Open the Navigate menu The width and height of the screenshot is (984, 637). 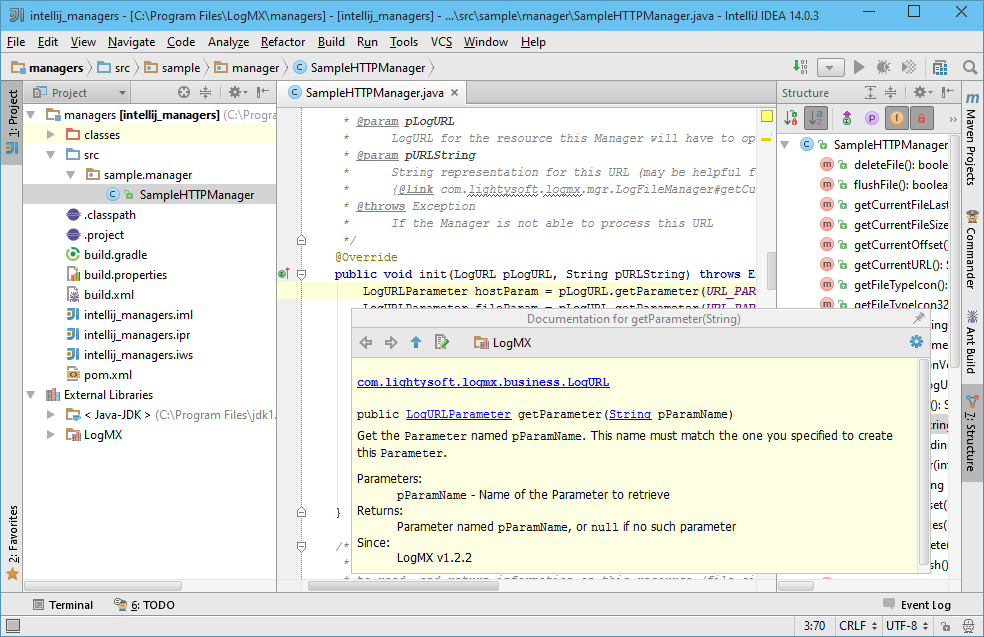click(x=131, y=41)
